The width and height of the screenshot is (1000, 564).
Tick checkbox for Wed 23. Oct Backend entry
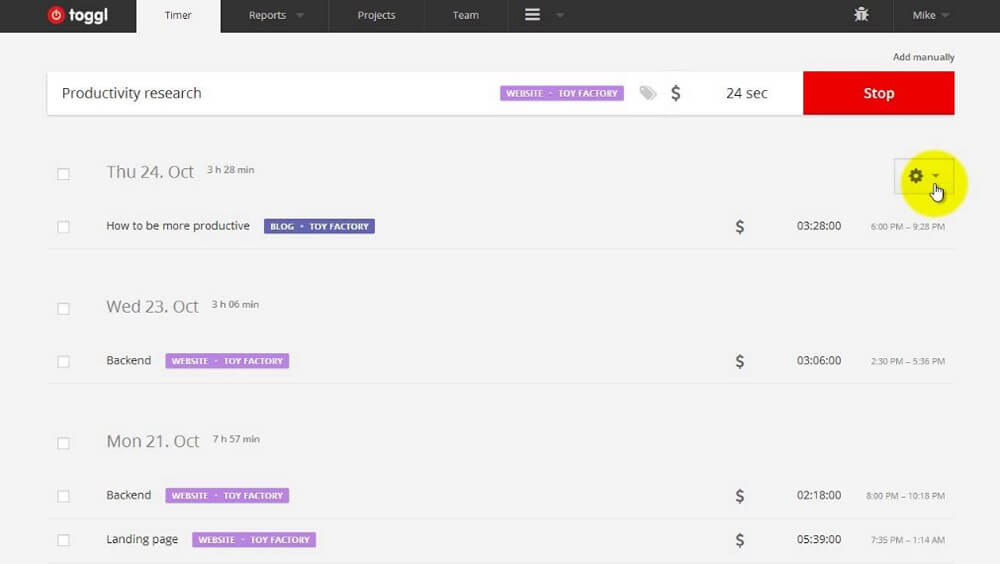tap(63, 362)
